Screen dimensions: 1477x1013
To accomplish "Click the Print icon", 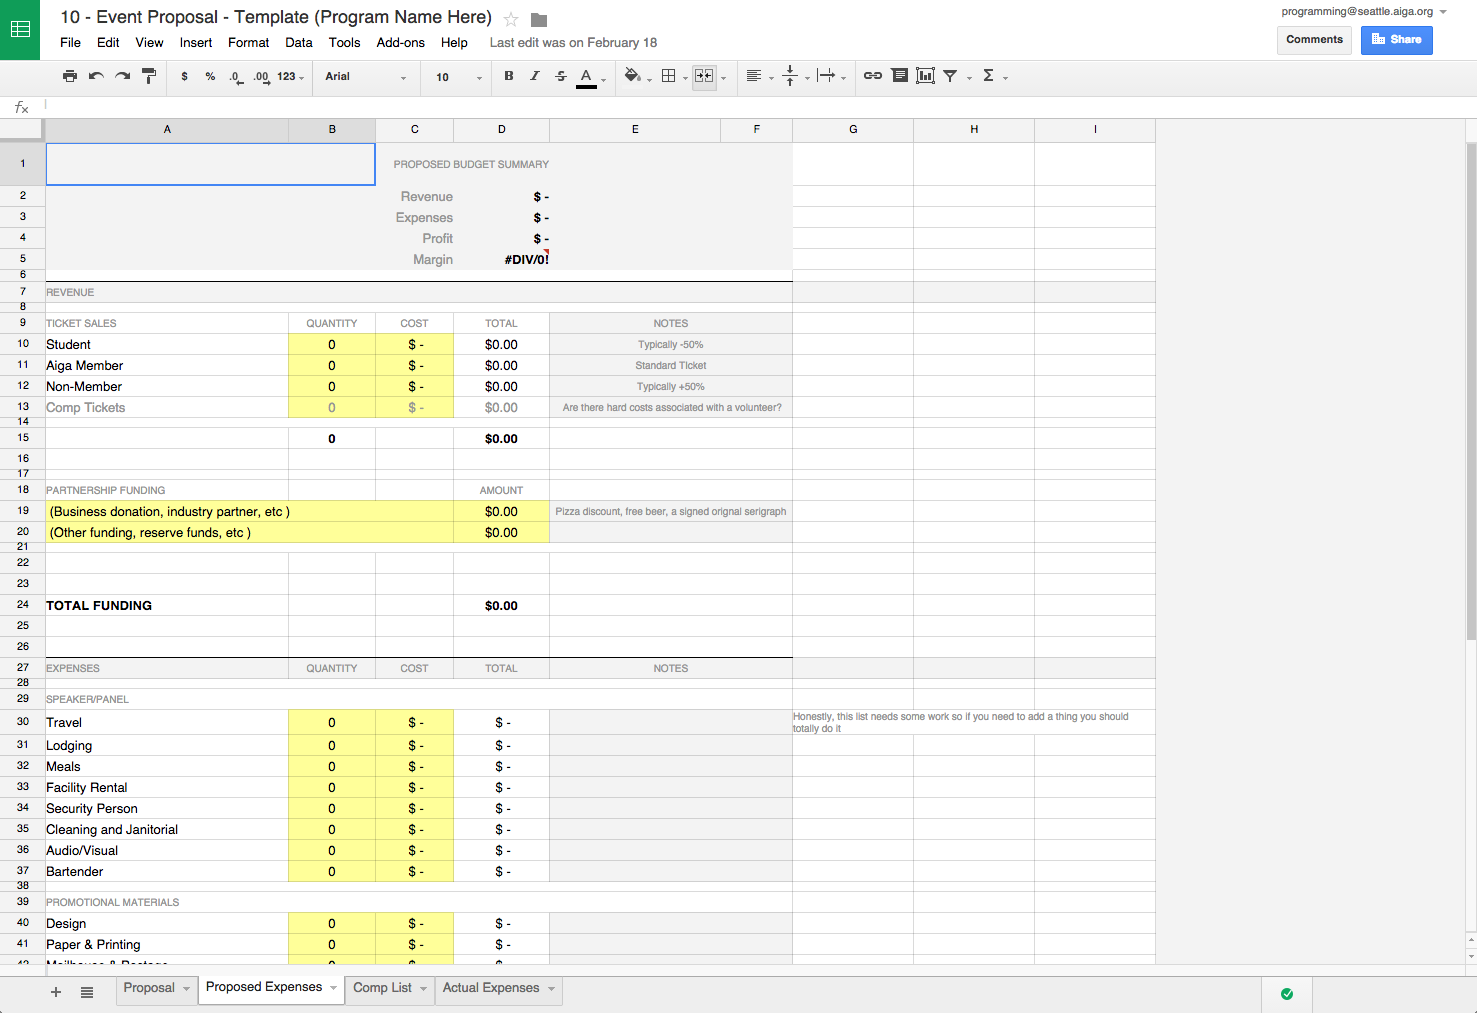I will point(69,76).
